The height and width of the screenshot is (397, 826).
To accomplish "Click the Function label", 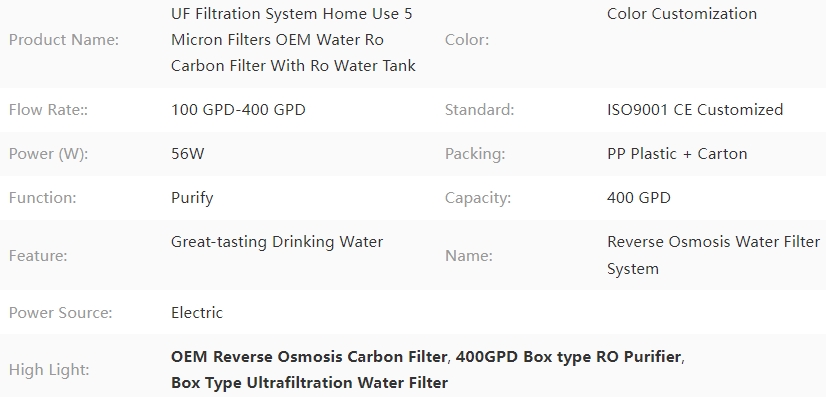I will click(x=43, y=198).
